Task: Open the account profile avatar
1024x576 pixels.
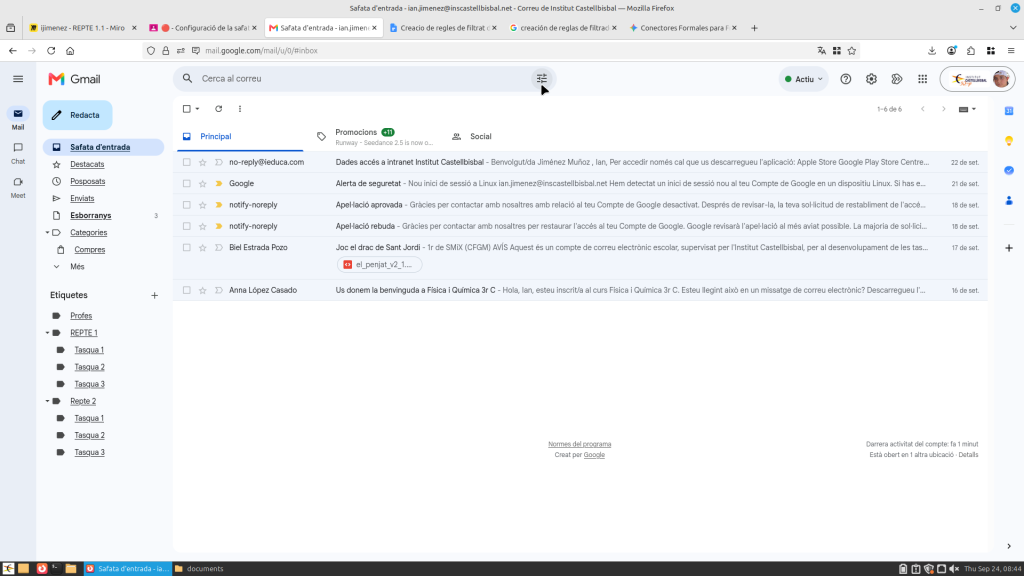Action: click(x=1000, y=79)
